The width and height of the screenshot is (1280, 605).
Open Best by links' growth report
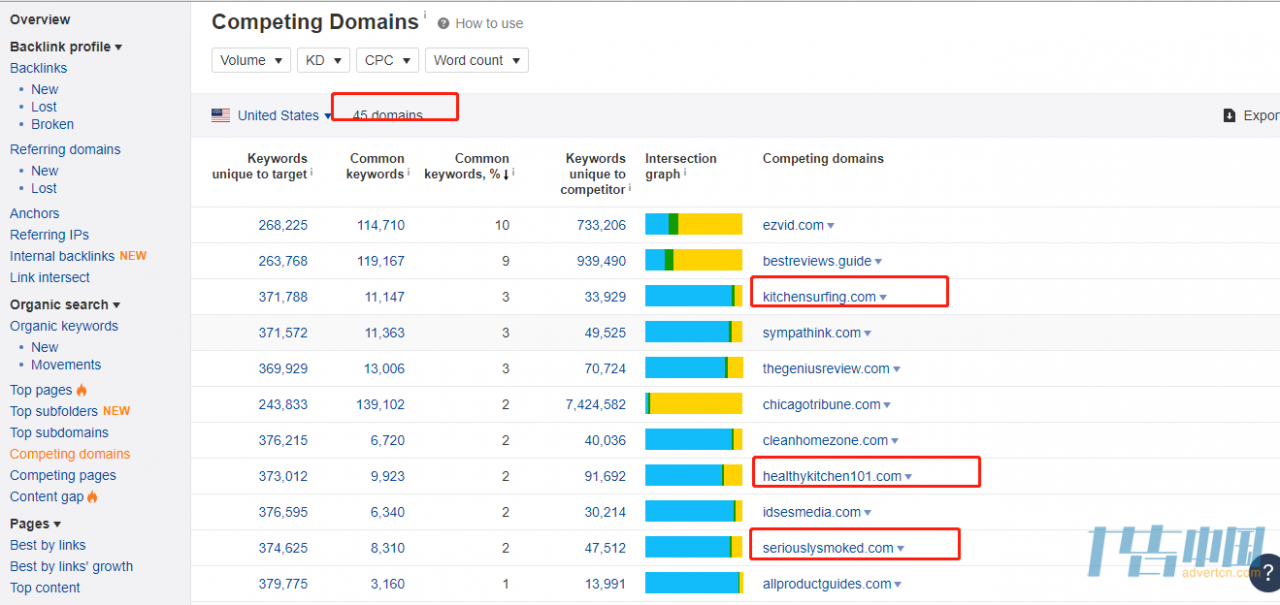coord(71,567)
